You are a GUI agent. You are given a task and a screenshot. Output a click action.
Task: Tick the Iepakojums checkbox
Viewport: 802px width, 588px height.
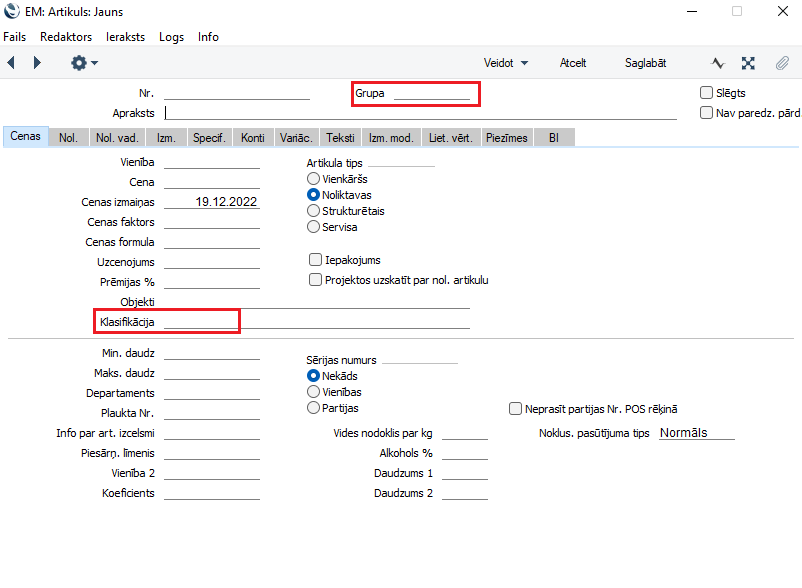point(315,260)
